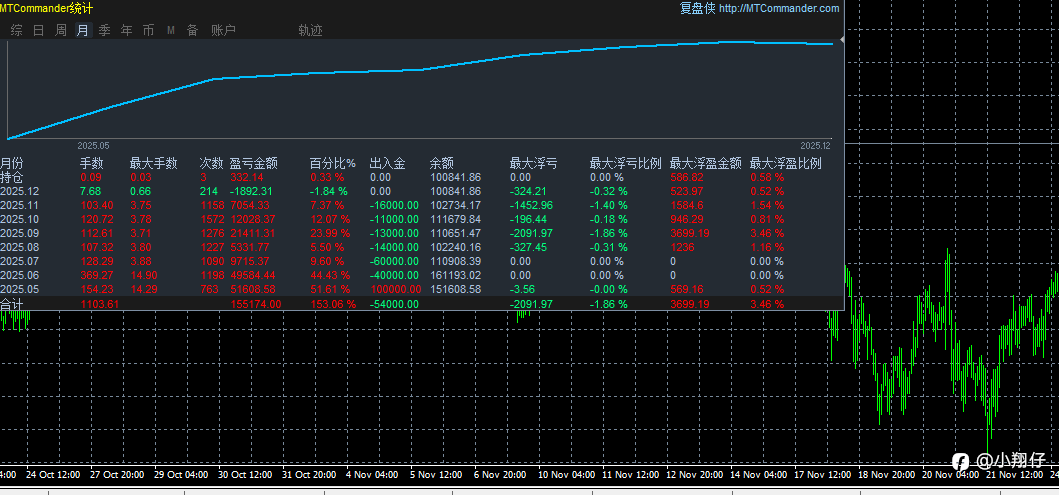Open the 轨迹 track tab

pyautogui.click(x=310, y=30)
